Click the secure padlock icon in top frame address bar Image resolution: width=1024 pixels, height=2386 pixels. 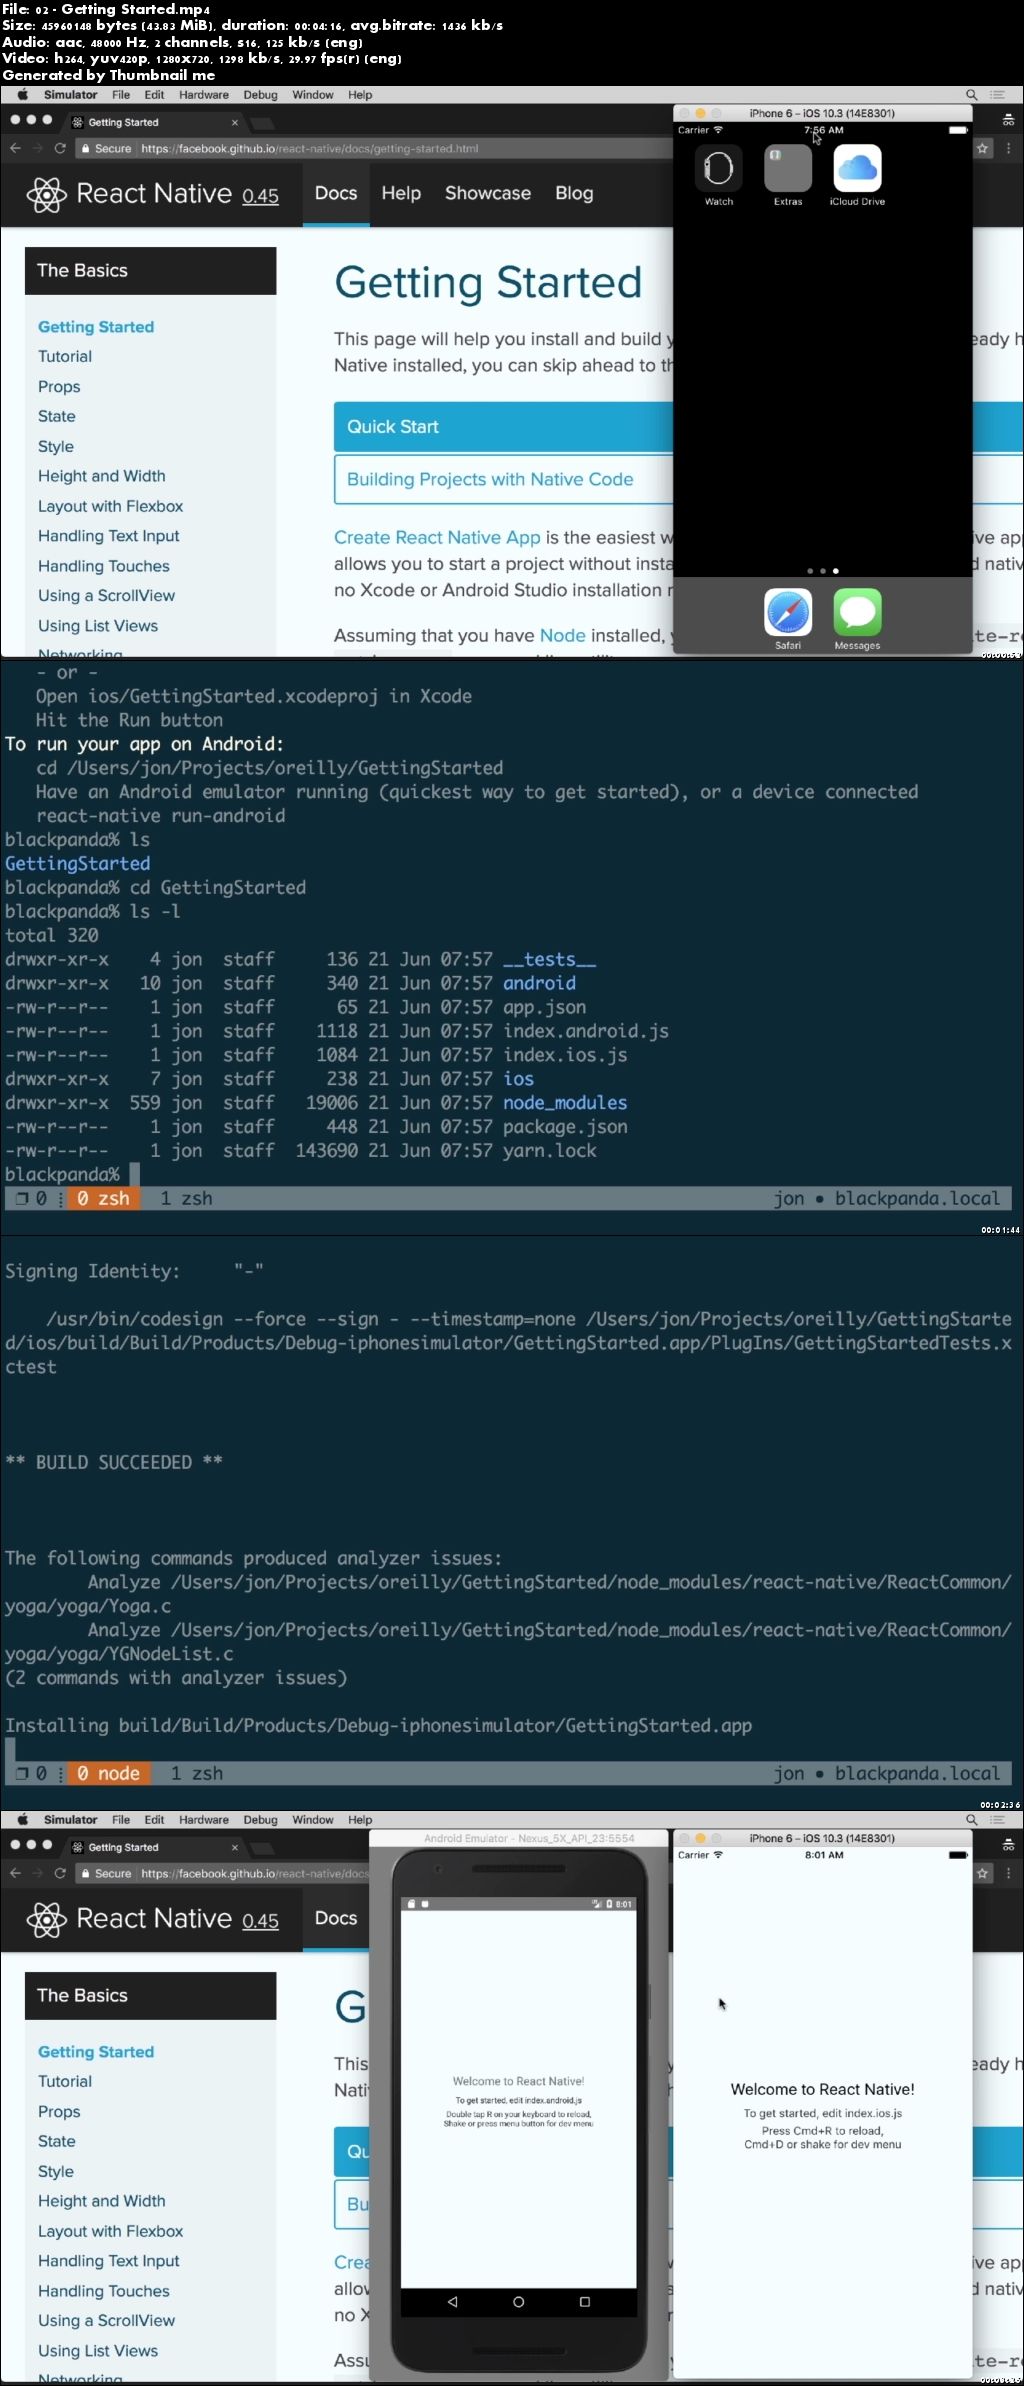86,148
